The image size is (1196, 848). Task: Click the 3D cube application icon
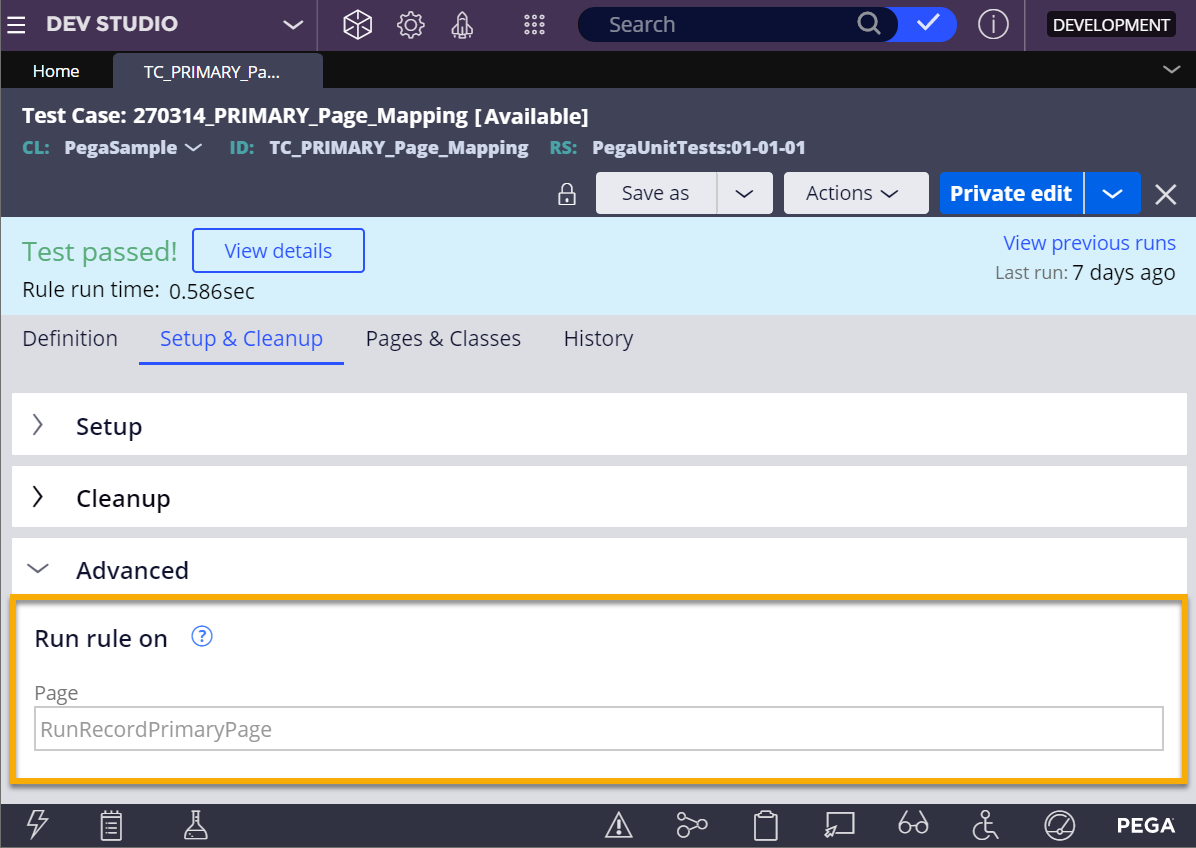[357, 25]
